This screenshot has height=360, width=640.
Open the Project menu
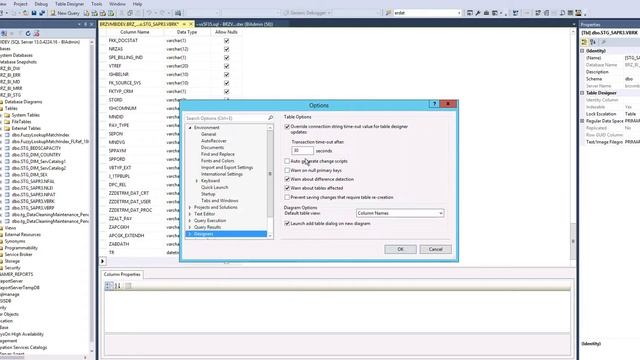pyautogui.click(x=20, y=4)
